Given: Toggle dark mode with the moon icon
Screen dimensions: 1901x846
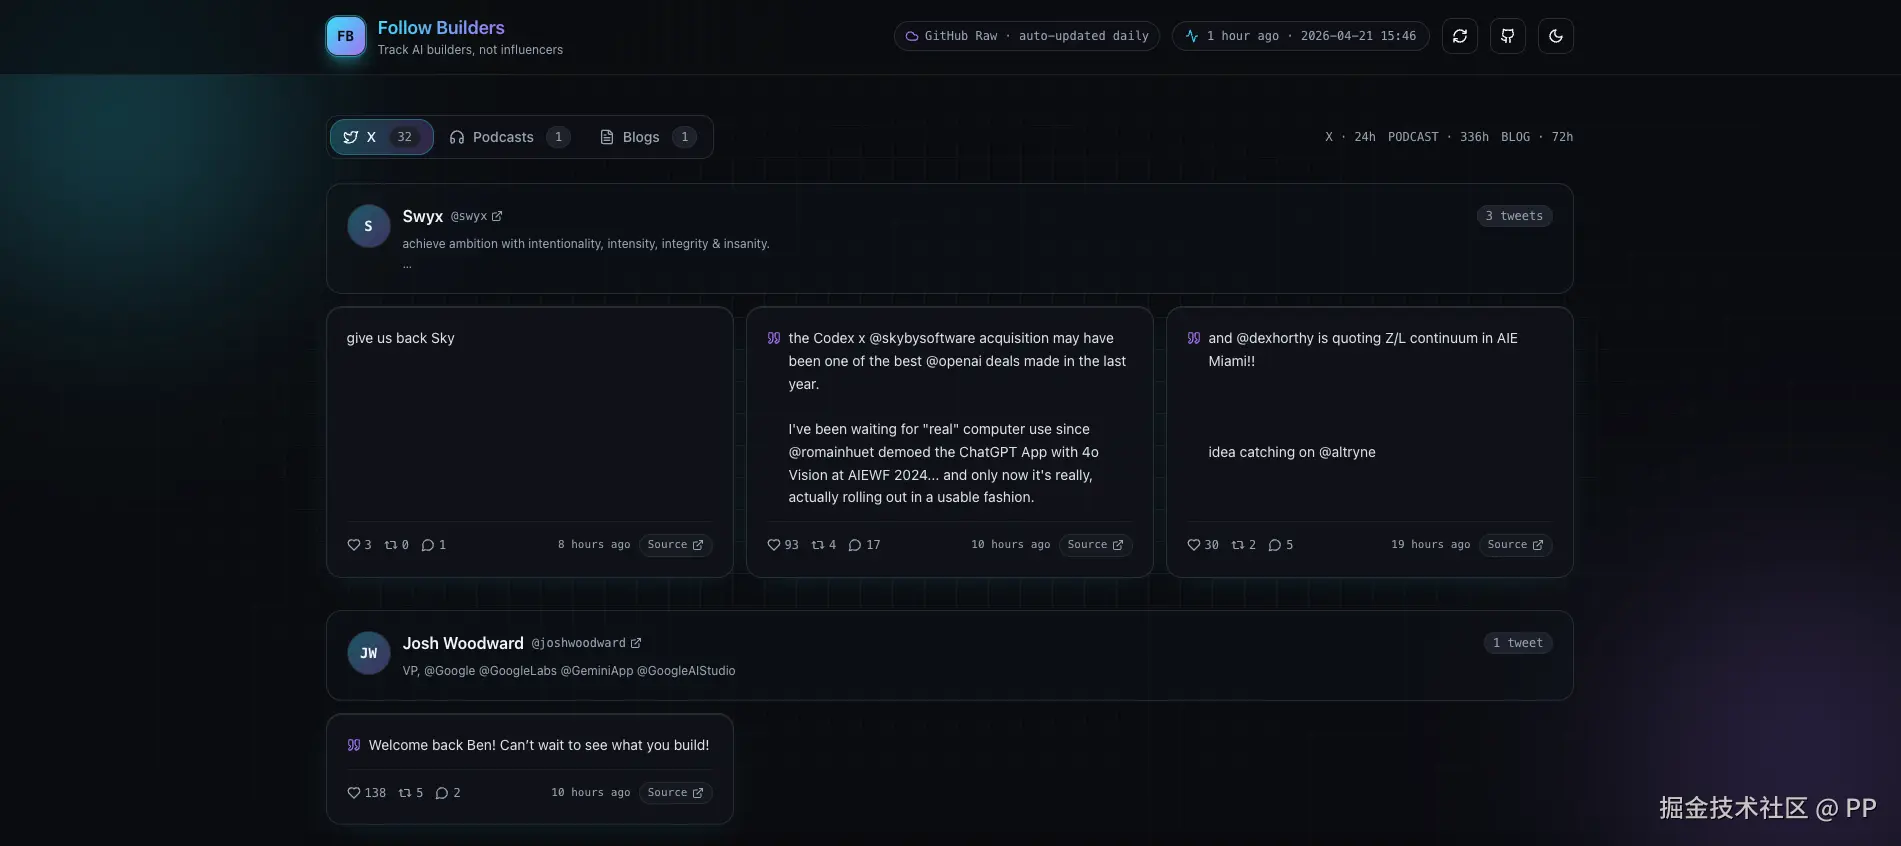Looking at the screenshot, I should pyautogui.click(x=1555, y=36).
